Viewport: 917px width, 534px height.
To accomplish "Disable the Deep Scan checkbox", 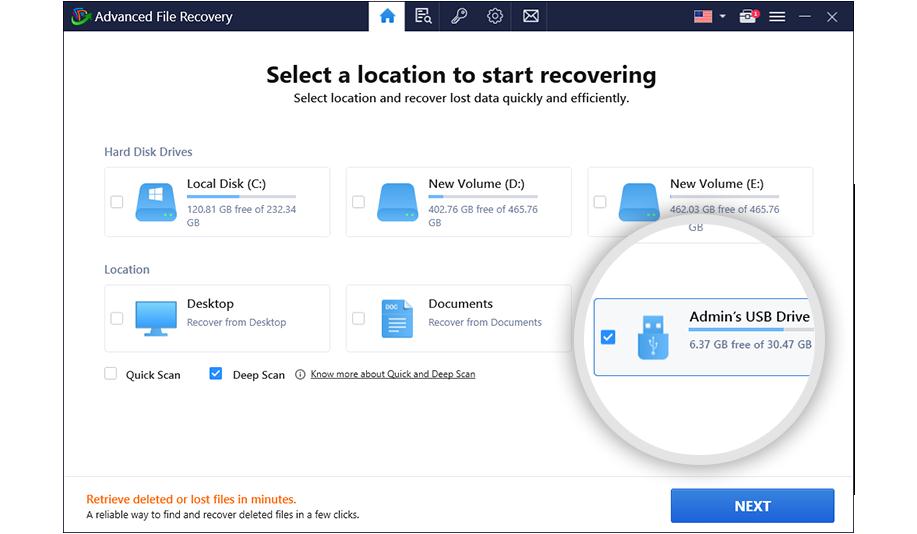I will (216, 374).
